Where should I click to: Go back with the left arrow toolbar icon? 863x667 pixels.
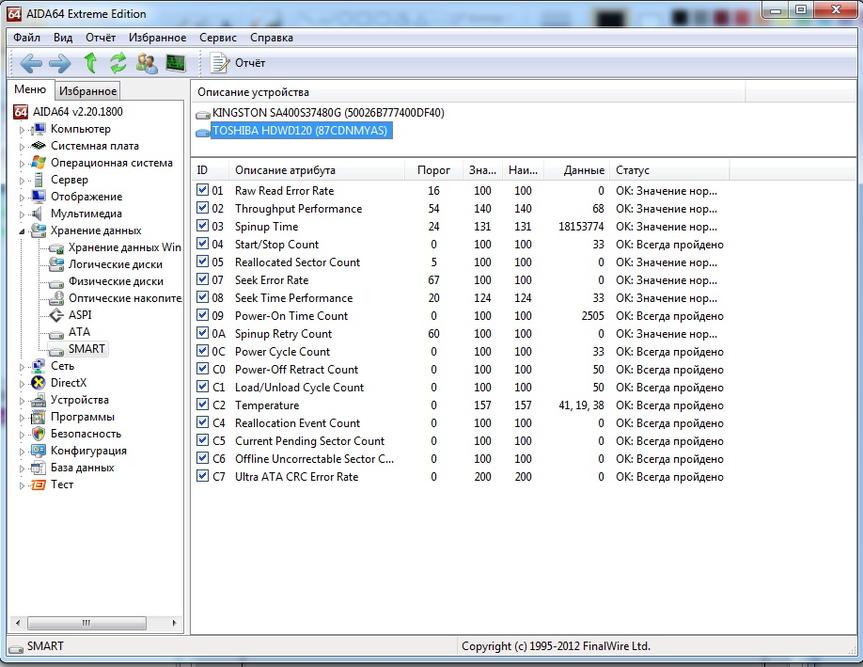[x=31, y=63]
